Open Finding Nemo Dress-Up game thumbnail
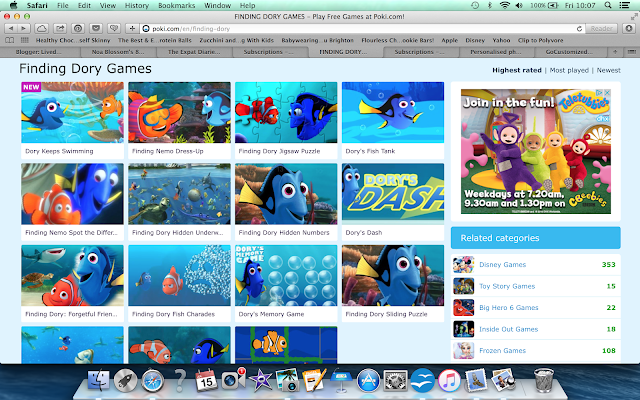Viewport: 640px width, 400px height. click(x=179, y=112)
